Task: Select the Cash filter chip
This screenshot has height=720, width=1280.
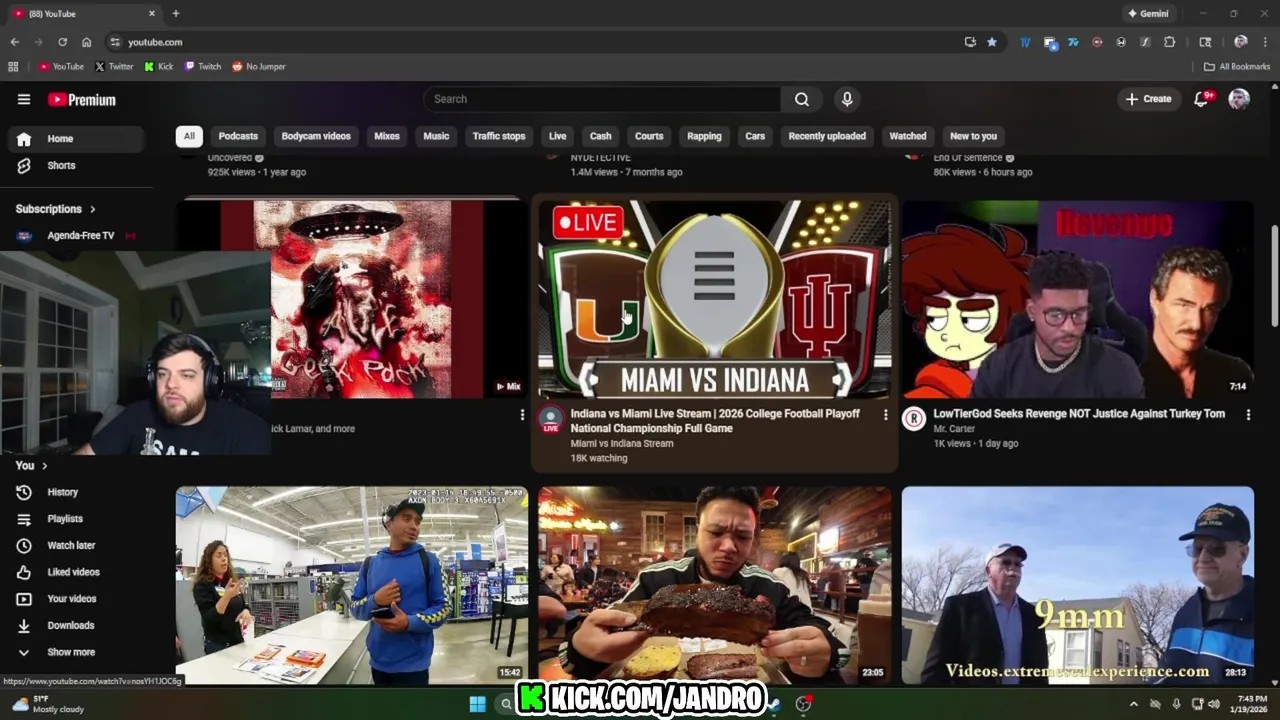Action: [x=601, y=136]
